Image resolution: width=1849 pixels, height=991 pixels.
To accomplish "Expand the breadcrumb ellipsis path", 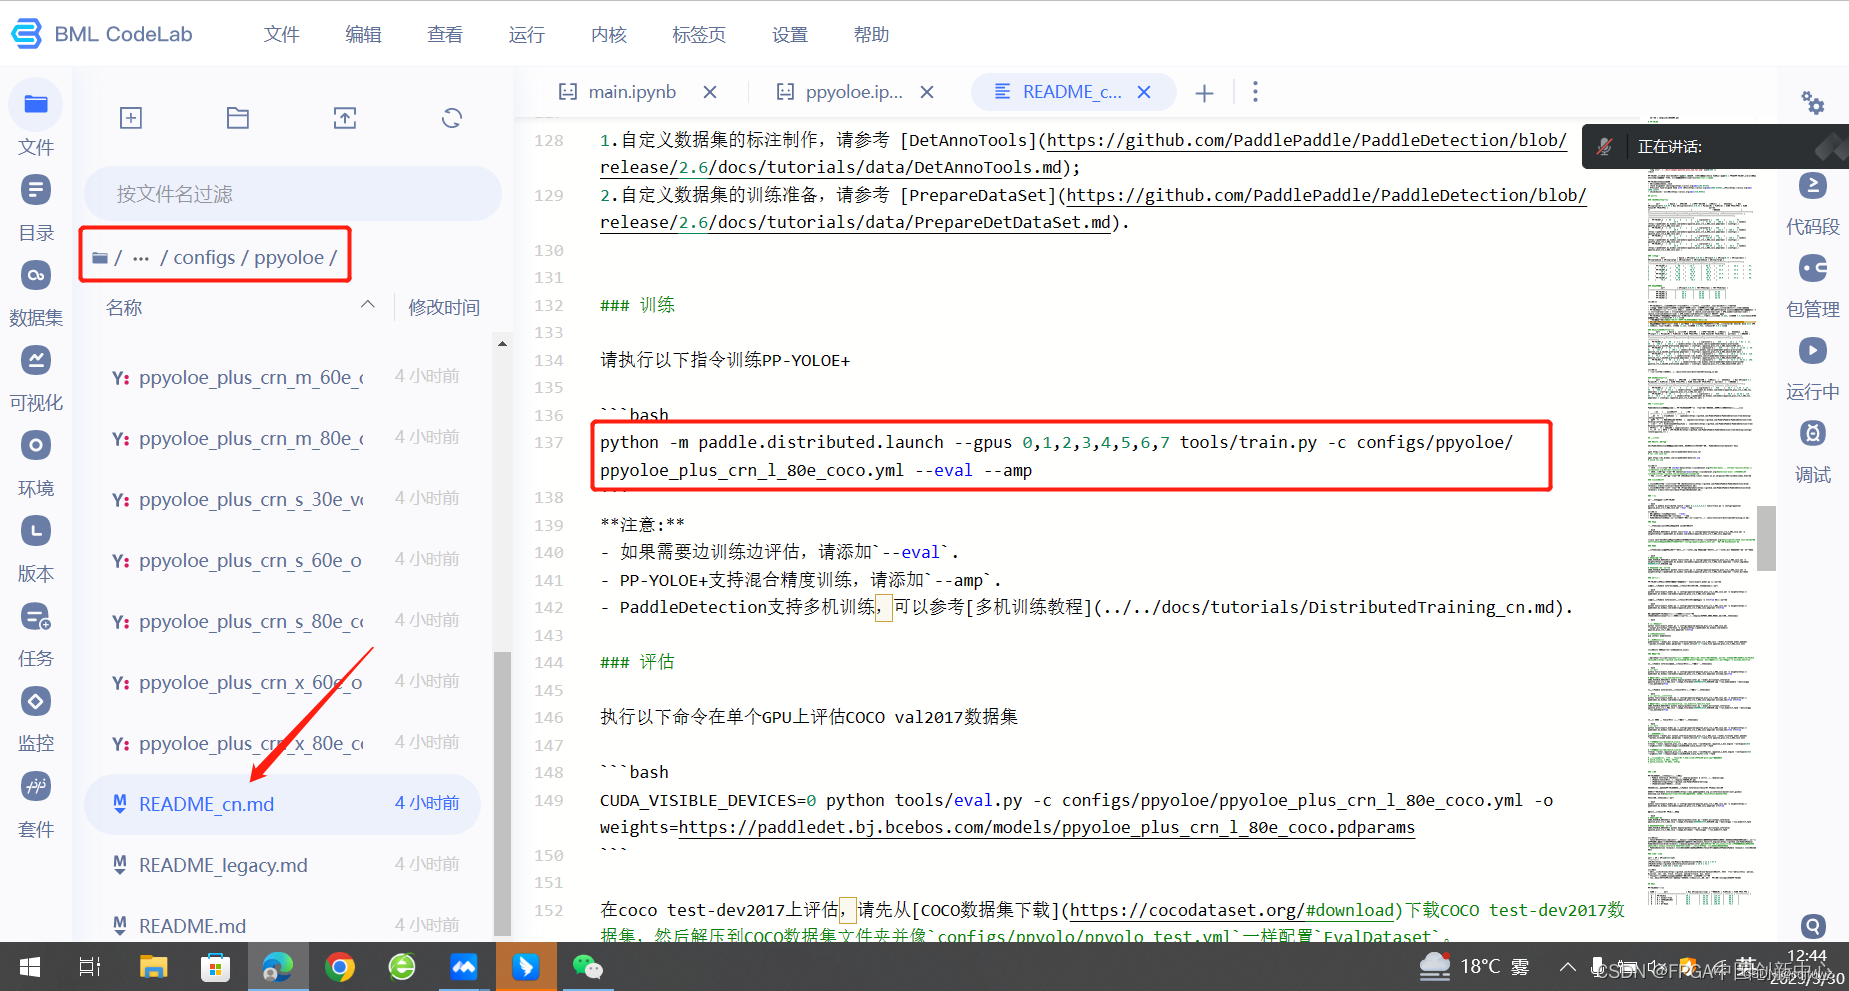I will pos(141,258).
